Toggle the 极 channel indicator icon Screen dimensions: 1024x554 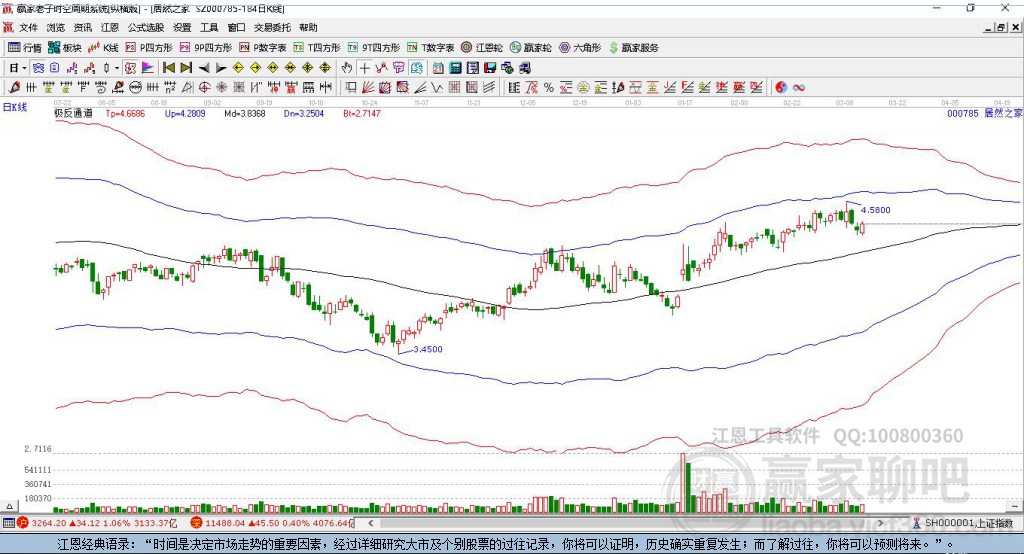coord(131,68)
